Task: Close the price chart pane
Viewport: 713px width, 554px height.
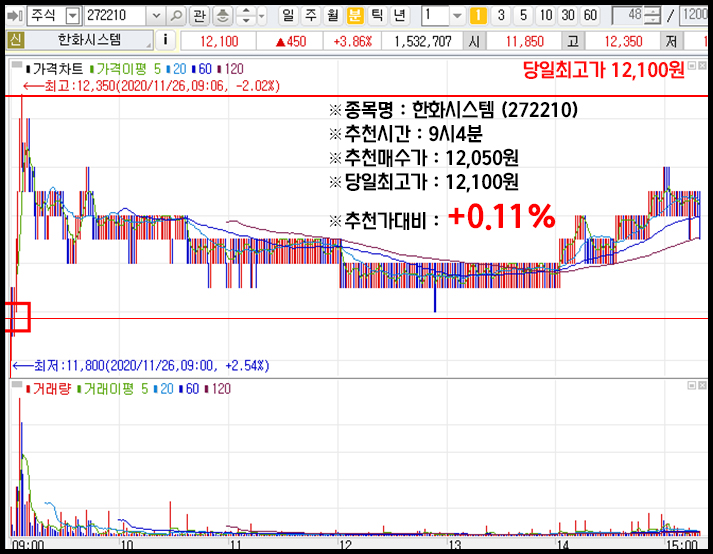Action: 703,65
